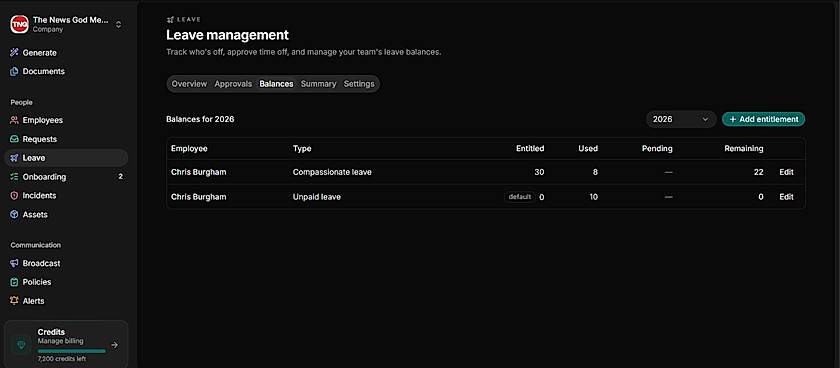The width and height of the screenshot is (840, 368).
Task: Click the Balances for 2026 heading
Action: [200, 119]
